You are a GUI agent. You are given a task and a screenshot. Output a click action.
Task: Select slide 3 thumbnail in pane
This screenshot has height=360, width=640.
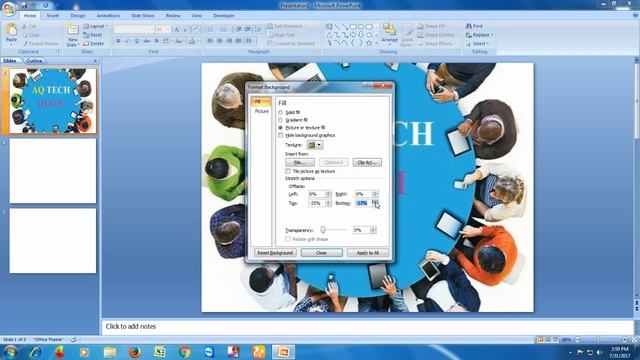53,241
